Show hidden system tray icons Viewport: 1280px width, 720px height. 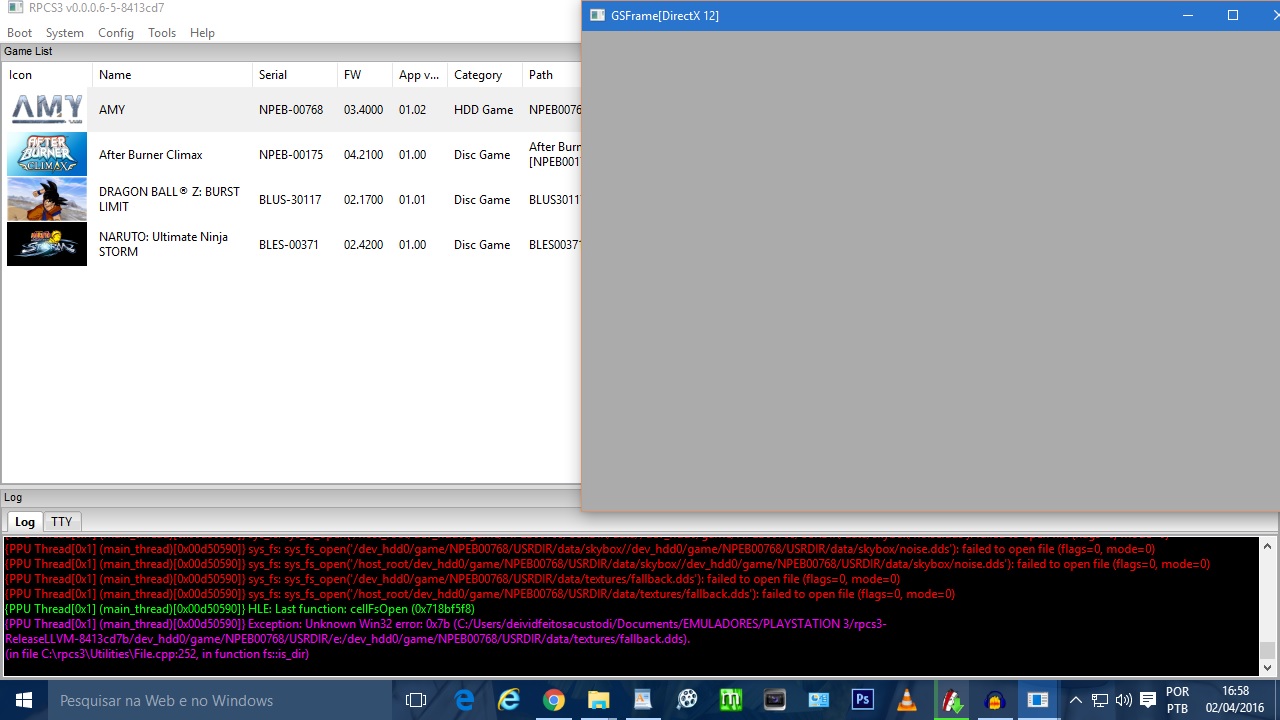click(1075, 700)
